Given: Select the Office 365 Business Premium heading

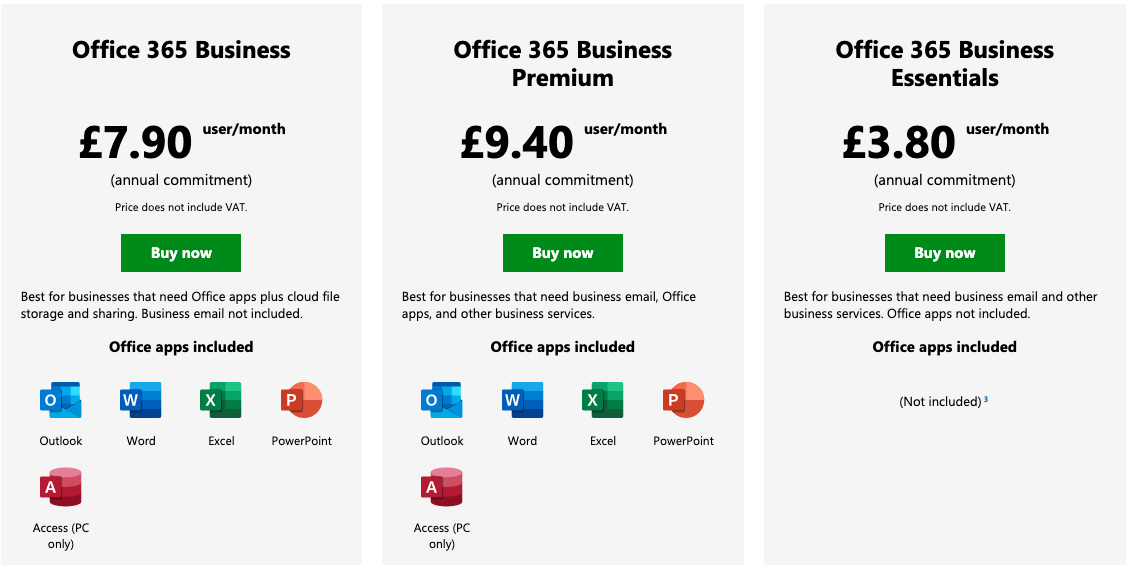Looking at the screenshot, I should pos(563,63).
